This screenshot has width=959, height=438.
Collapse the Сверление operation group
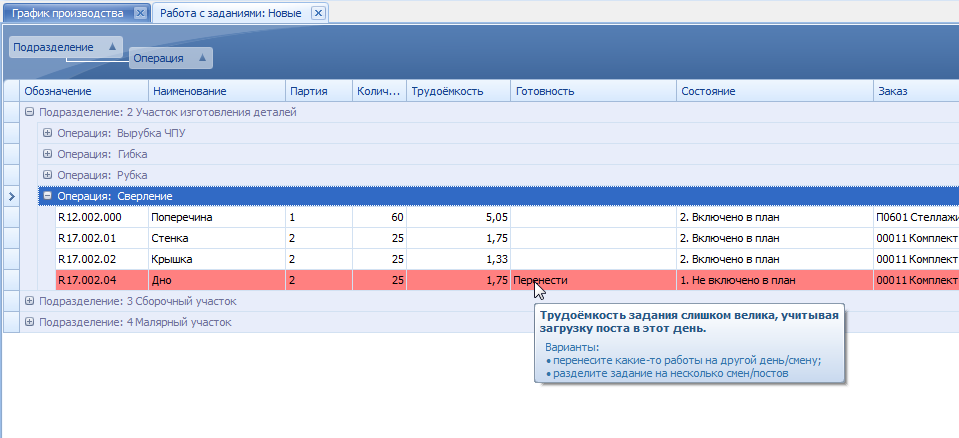(47, 196)
